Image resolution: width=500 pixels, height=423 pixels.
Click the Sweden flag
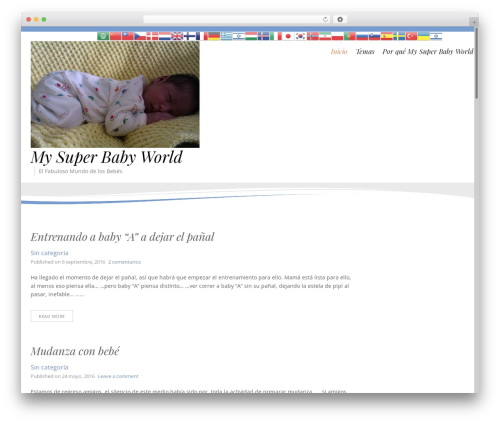(399, 36)
